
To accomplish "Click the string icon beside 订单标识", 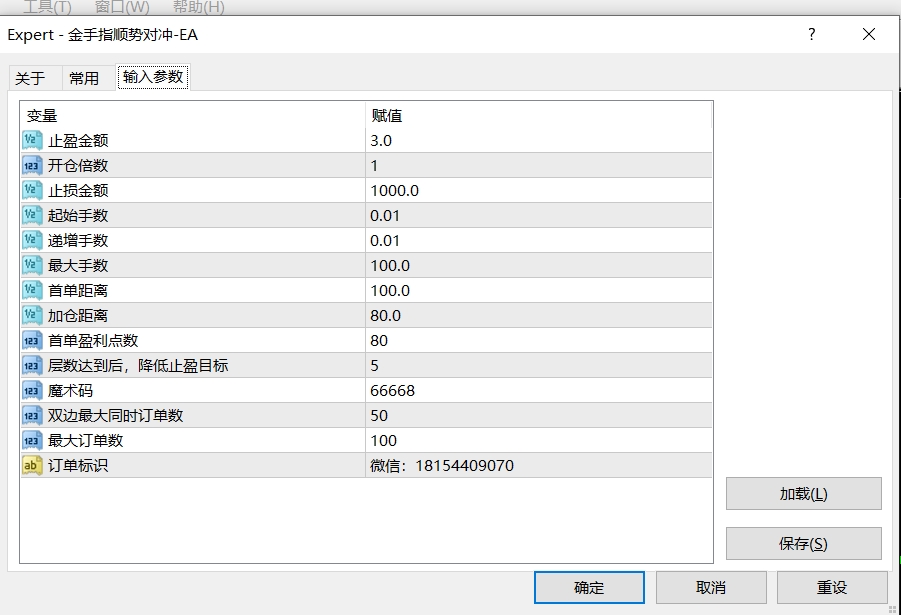I will [32, 466].
